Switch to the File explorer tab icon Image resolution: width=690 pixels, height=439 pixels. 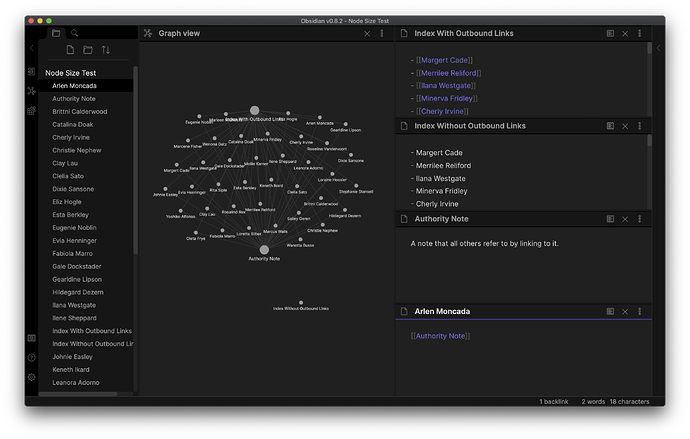(x=56, y=33)
